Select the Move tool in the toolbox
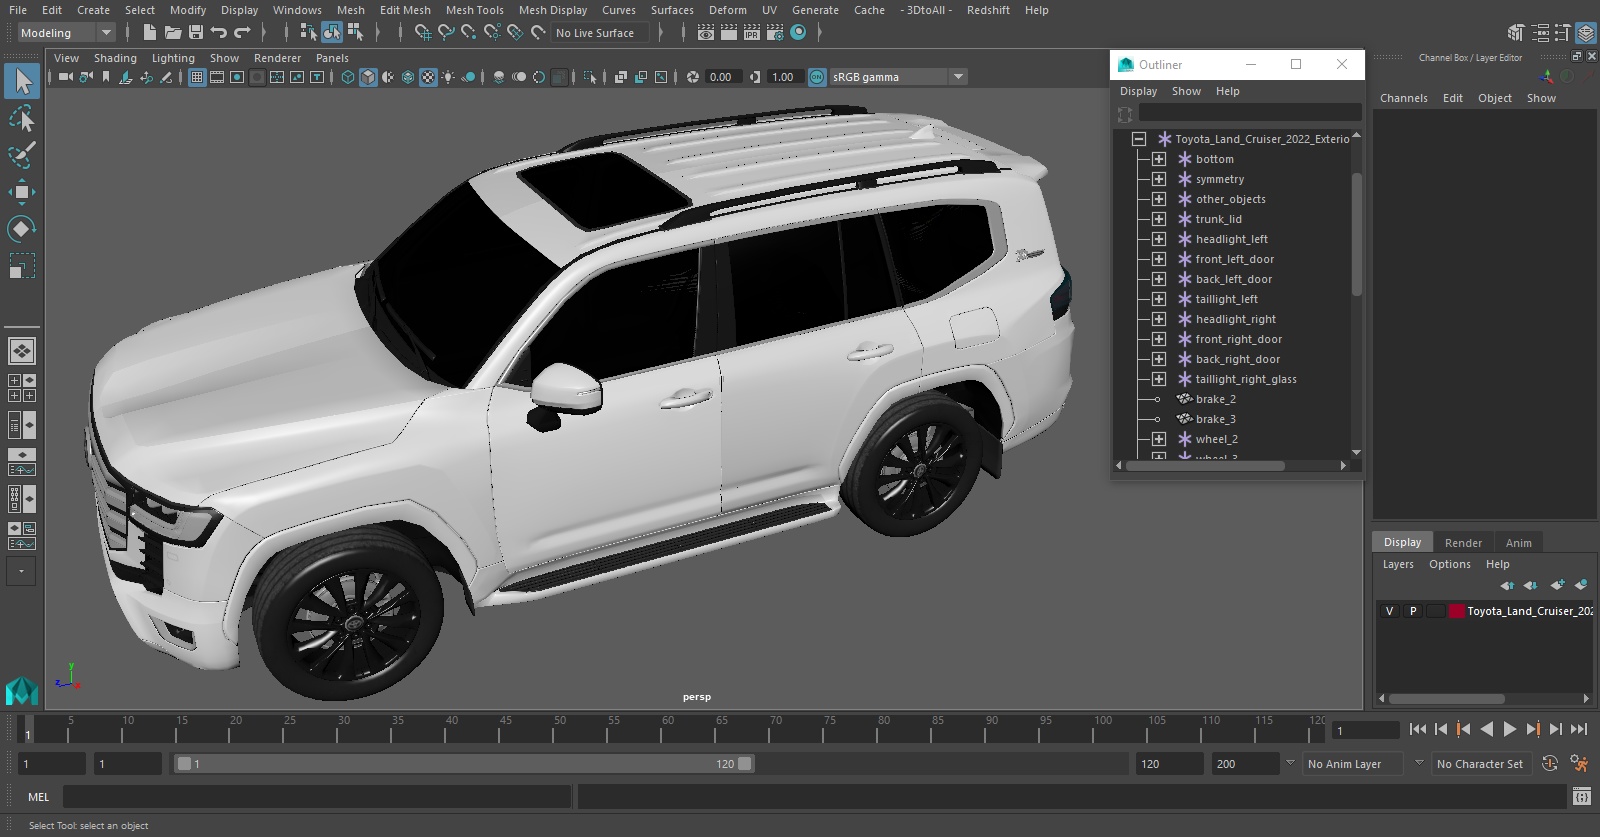The width and height of the screenshot is (1600, 837). coord(21,192)
